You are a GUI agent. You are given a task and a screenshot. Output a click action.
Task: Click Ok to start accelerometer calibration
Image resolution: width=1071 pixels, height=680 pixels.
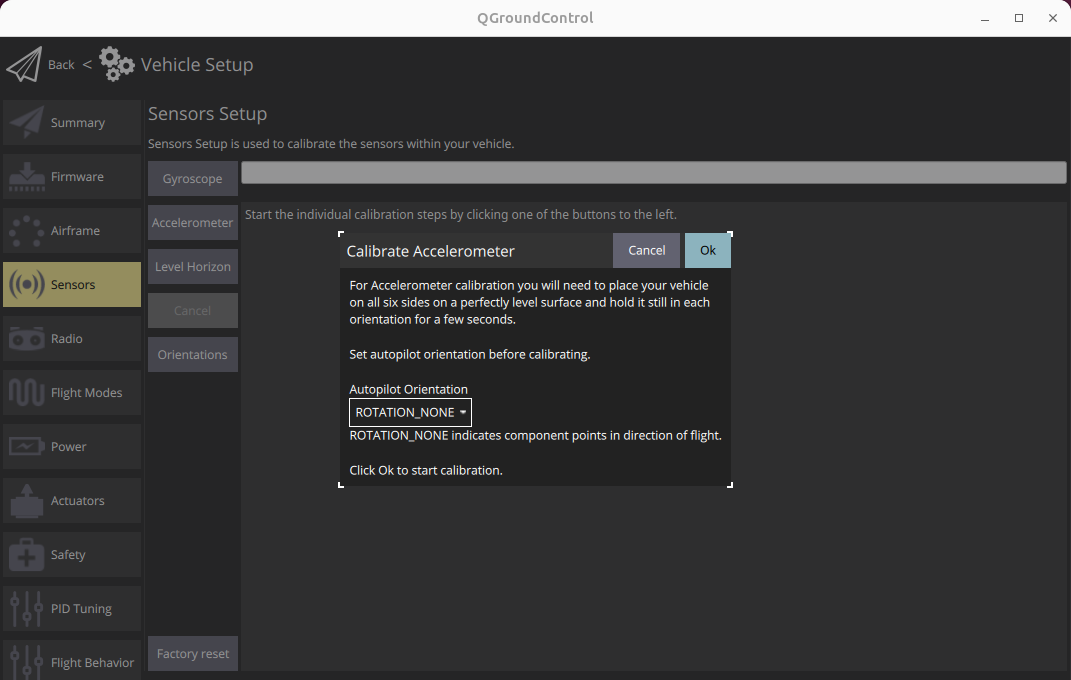(708, 251)
